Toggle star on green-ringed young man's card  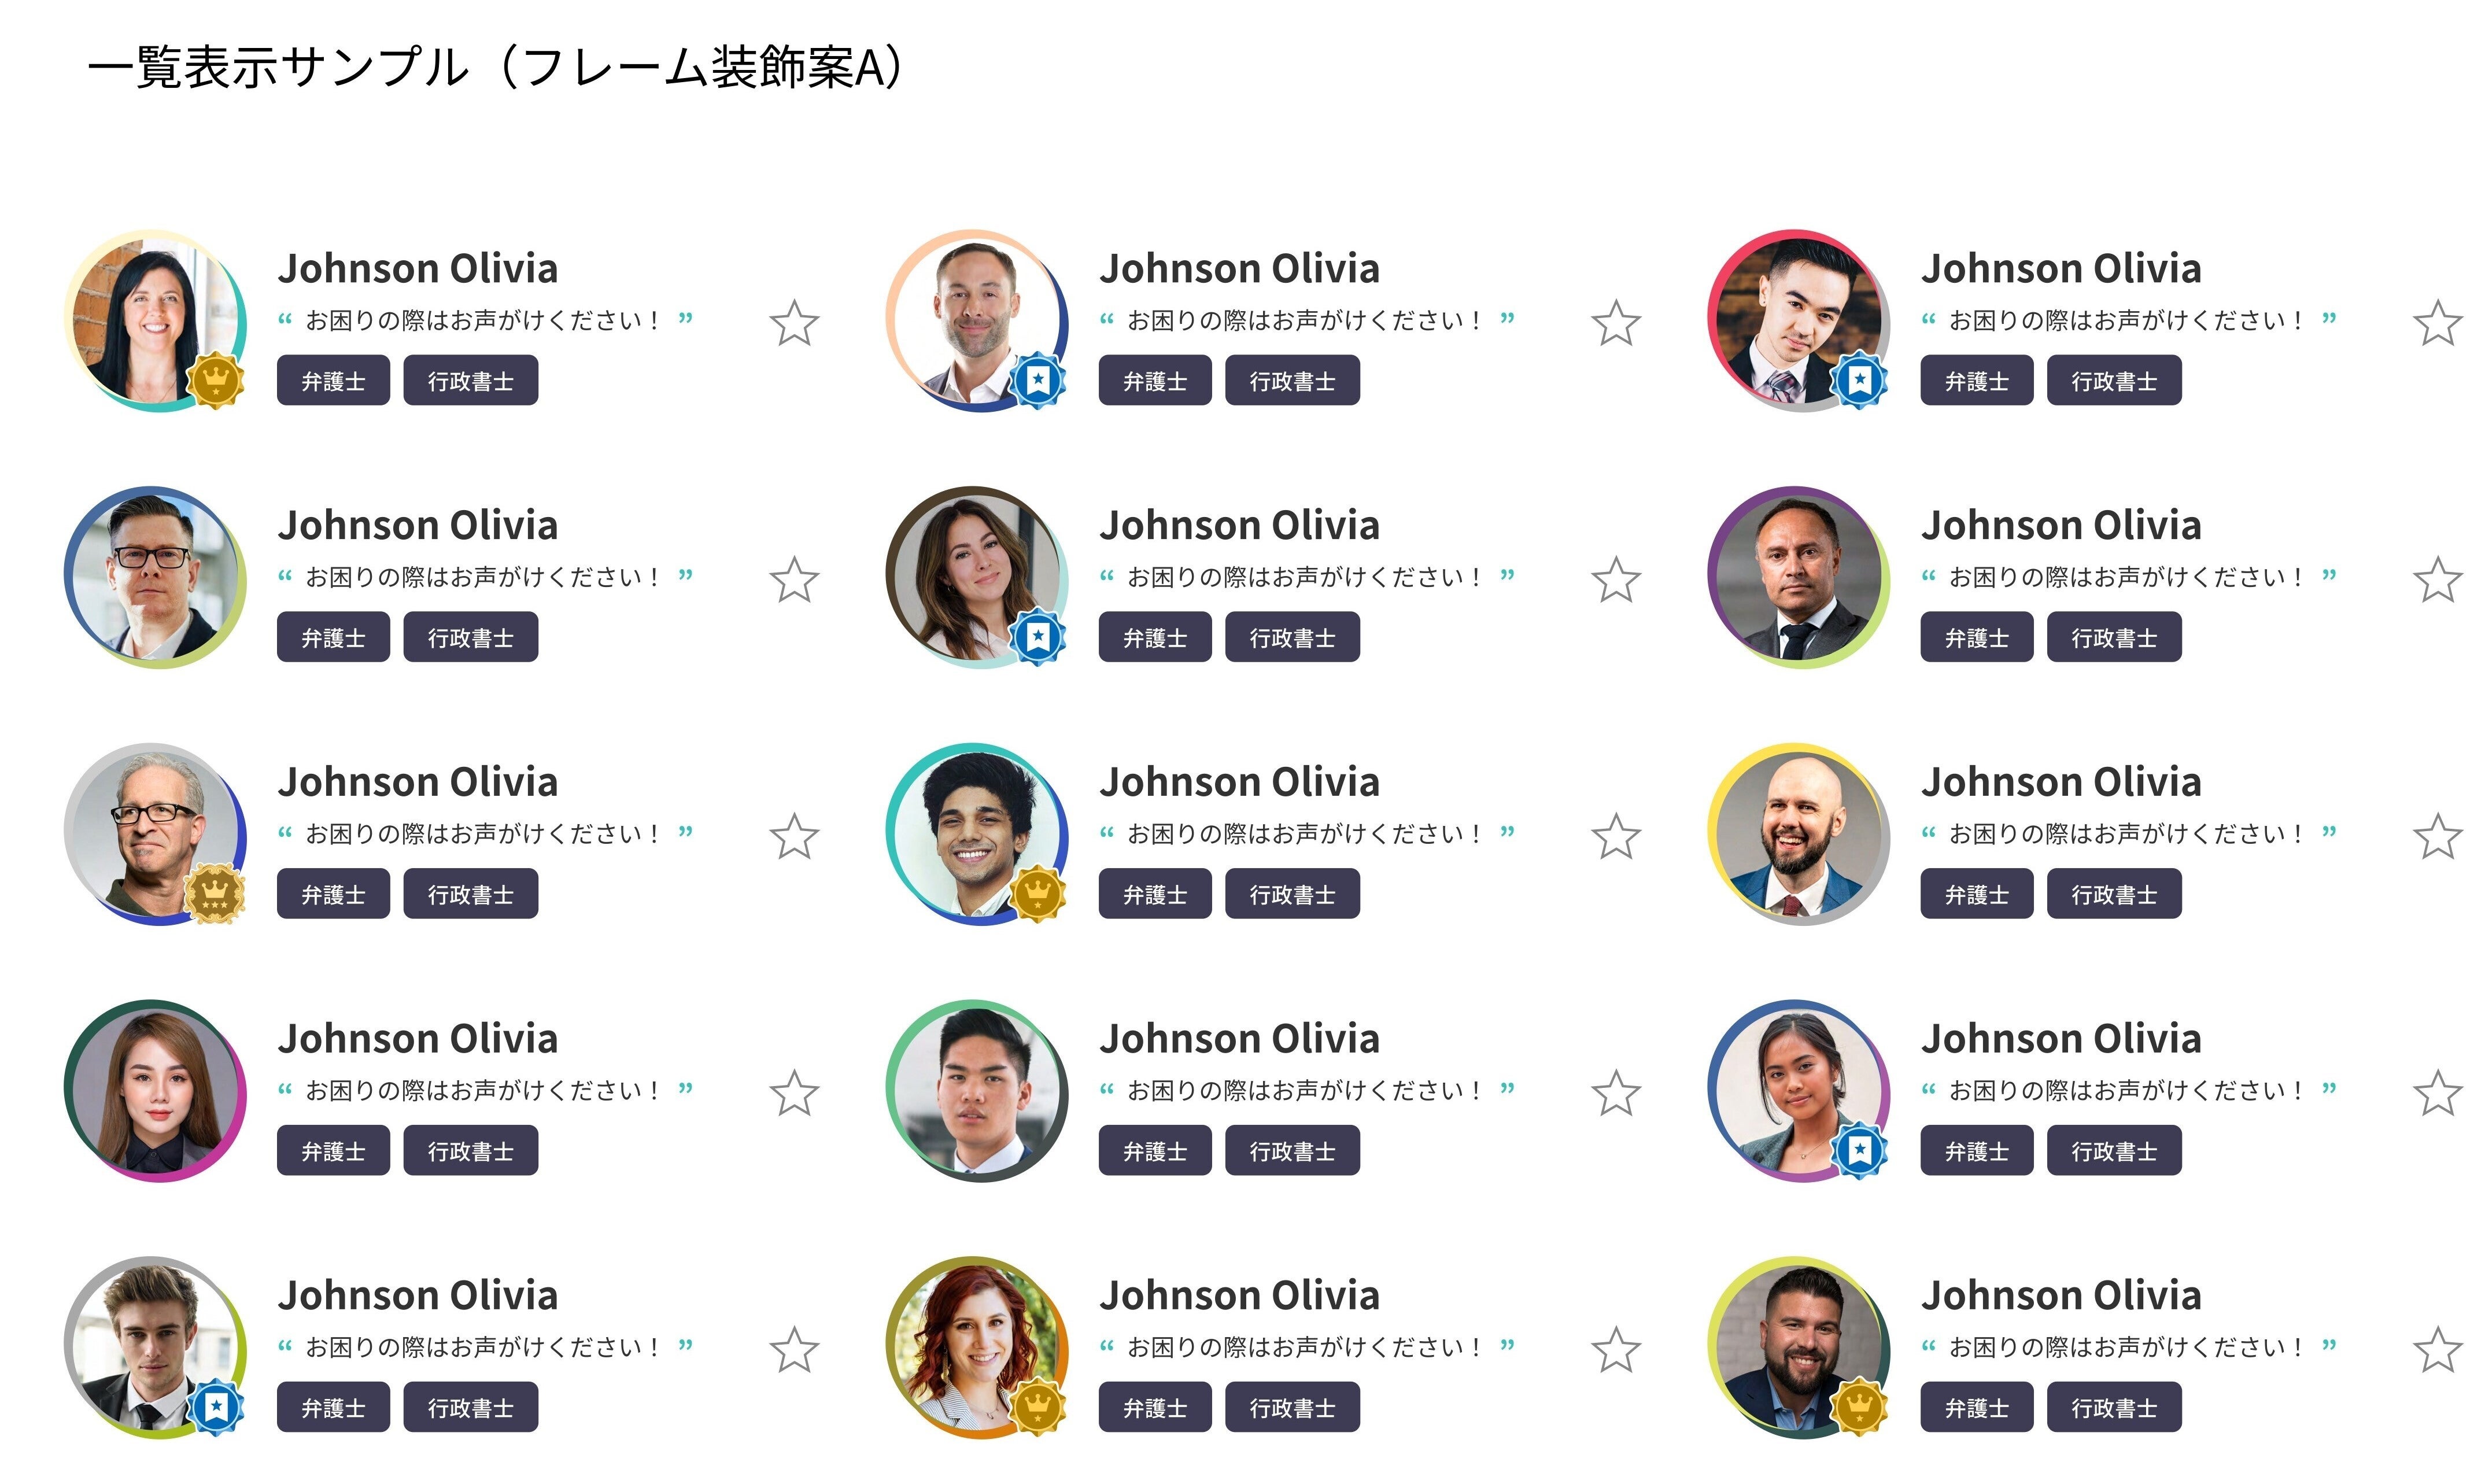pos(1616,1093)
